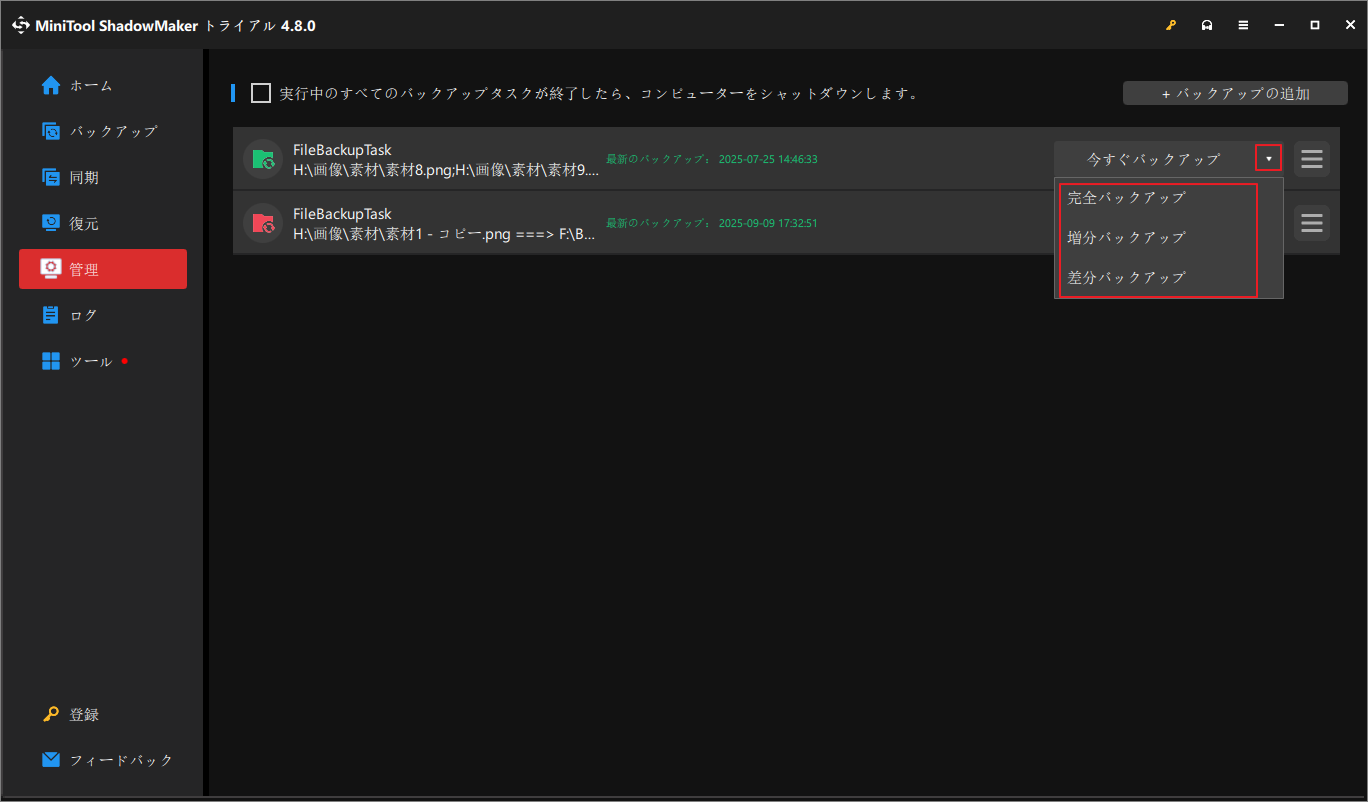Click the バックアップ icon in the sidebar
Screen dimensions: 1368x802
pyautogui.click(x=51, y=131)
